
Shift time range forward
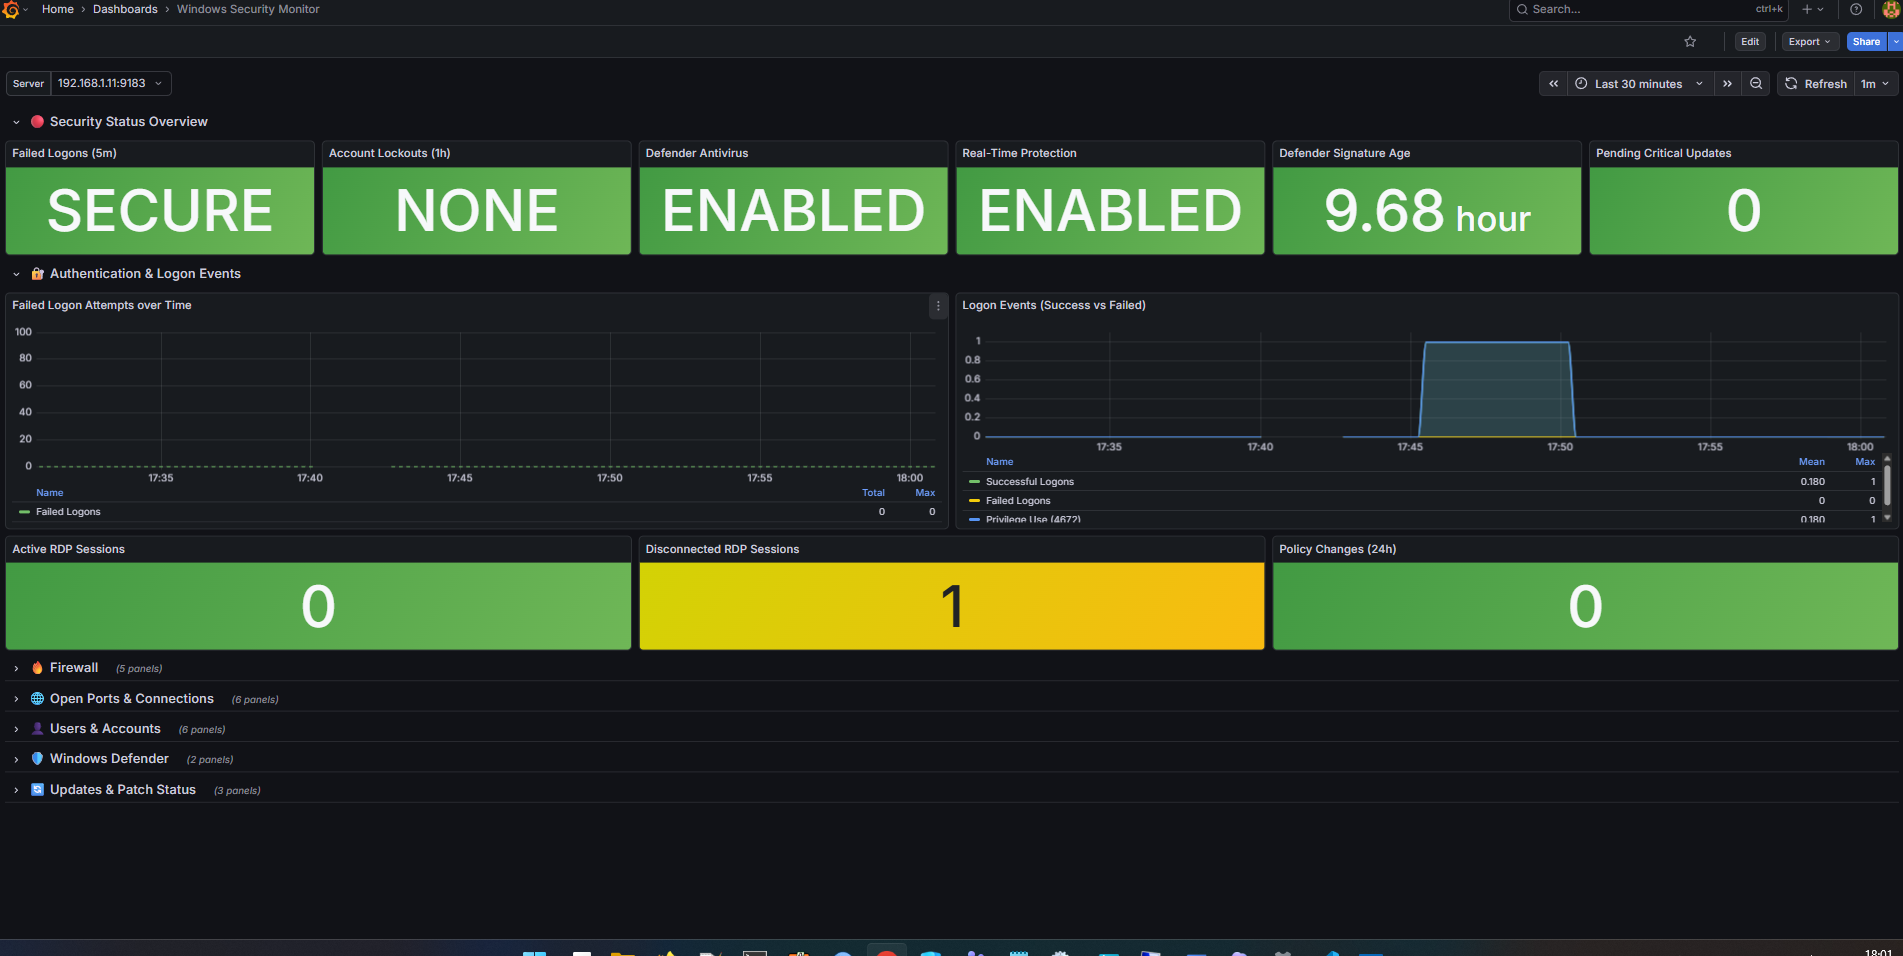[1727, 84]
